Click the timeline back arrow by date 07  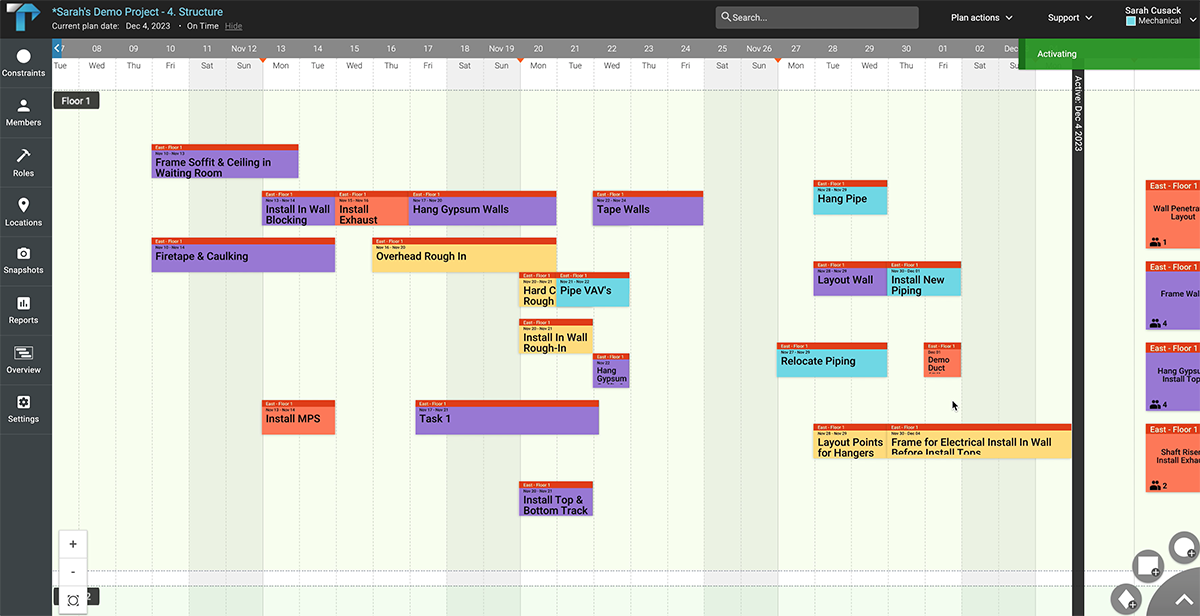click(58, 47)
